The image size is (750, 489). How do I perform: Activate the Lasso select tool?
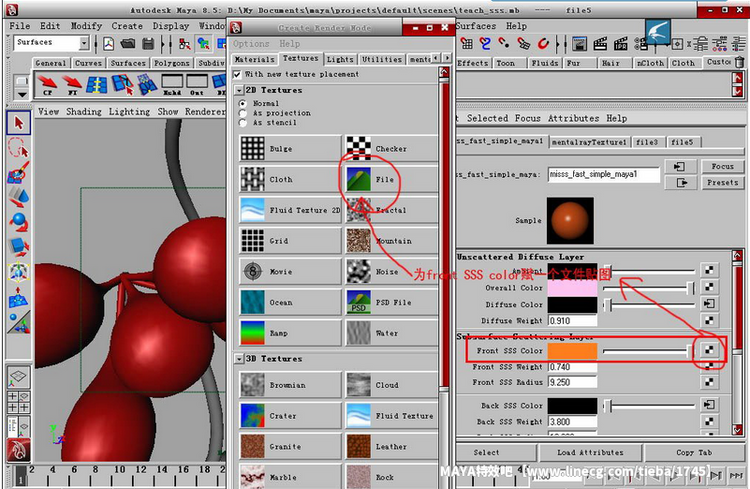click(x=19, y=147)
